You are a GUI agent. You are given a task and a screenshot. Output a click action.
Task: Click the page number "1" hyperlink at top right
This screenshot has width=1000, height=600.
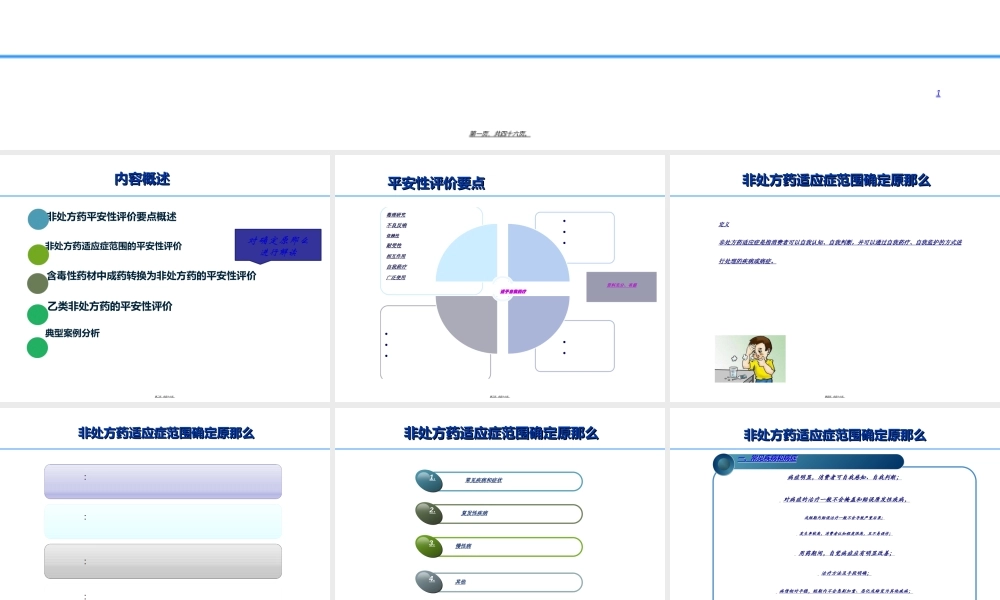tap(937, 92)
